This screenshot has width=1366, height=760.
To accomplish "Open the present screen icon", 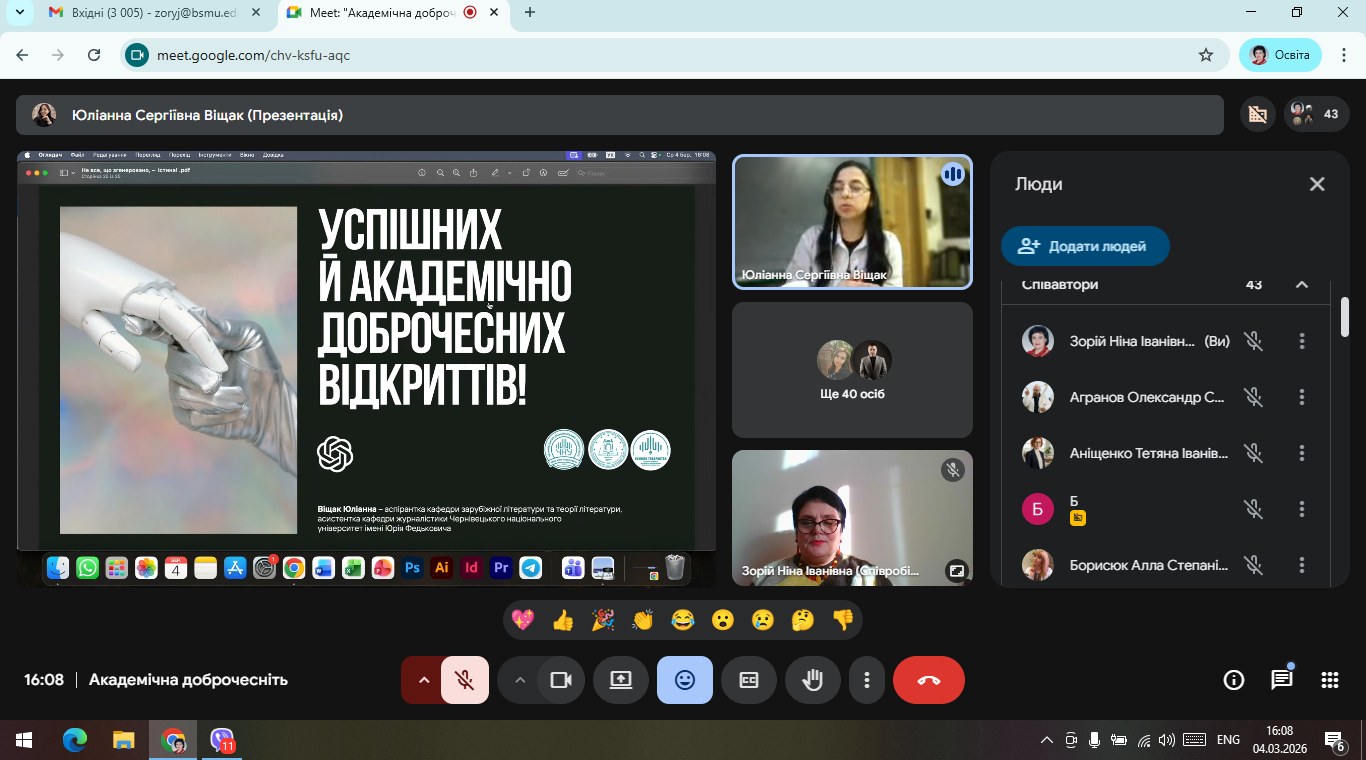I will [620, 680].
